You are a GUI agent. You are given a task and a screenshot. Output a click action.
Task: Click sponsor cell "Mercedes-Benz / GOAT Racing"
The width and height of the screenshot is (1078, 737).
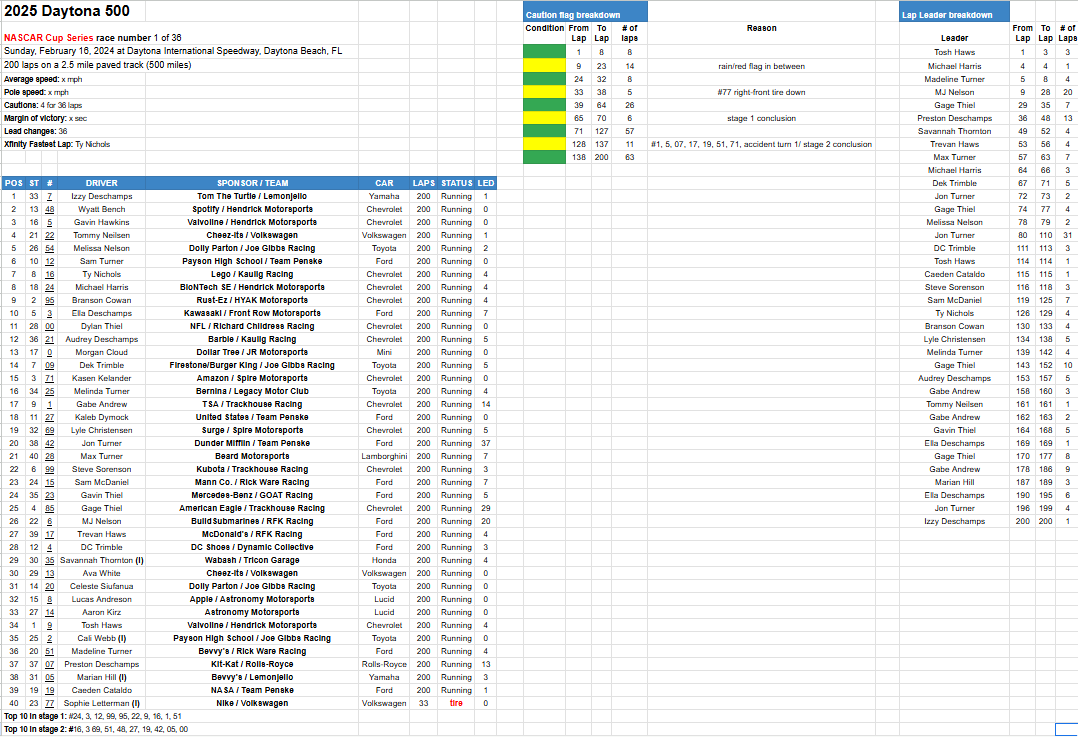coord(252,496)
